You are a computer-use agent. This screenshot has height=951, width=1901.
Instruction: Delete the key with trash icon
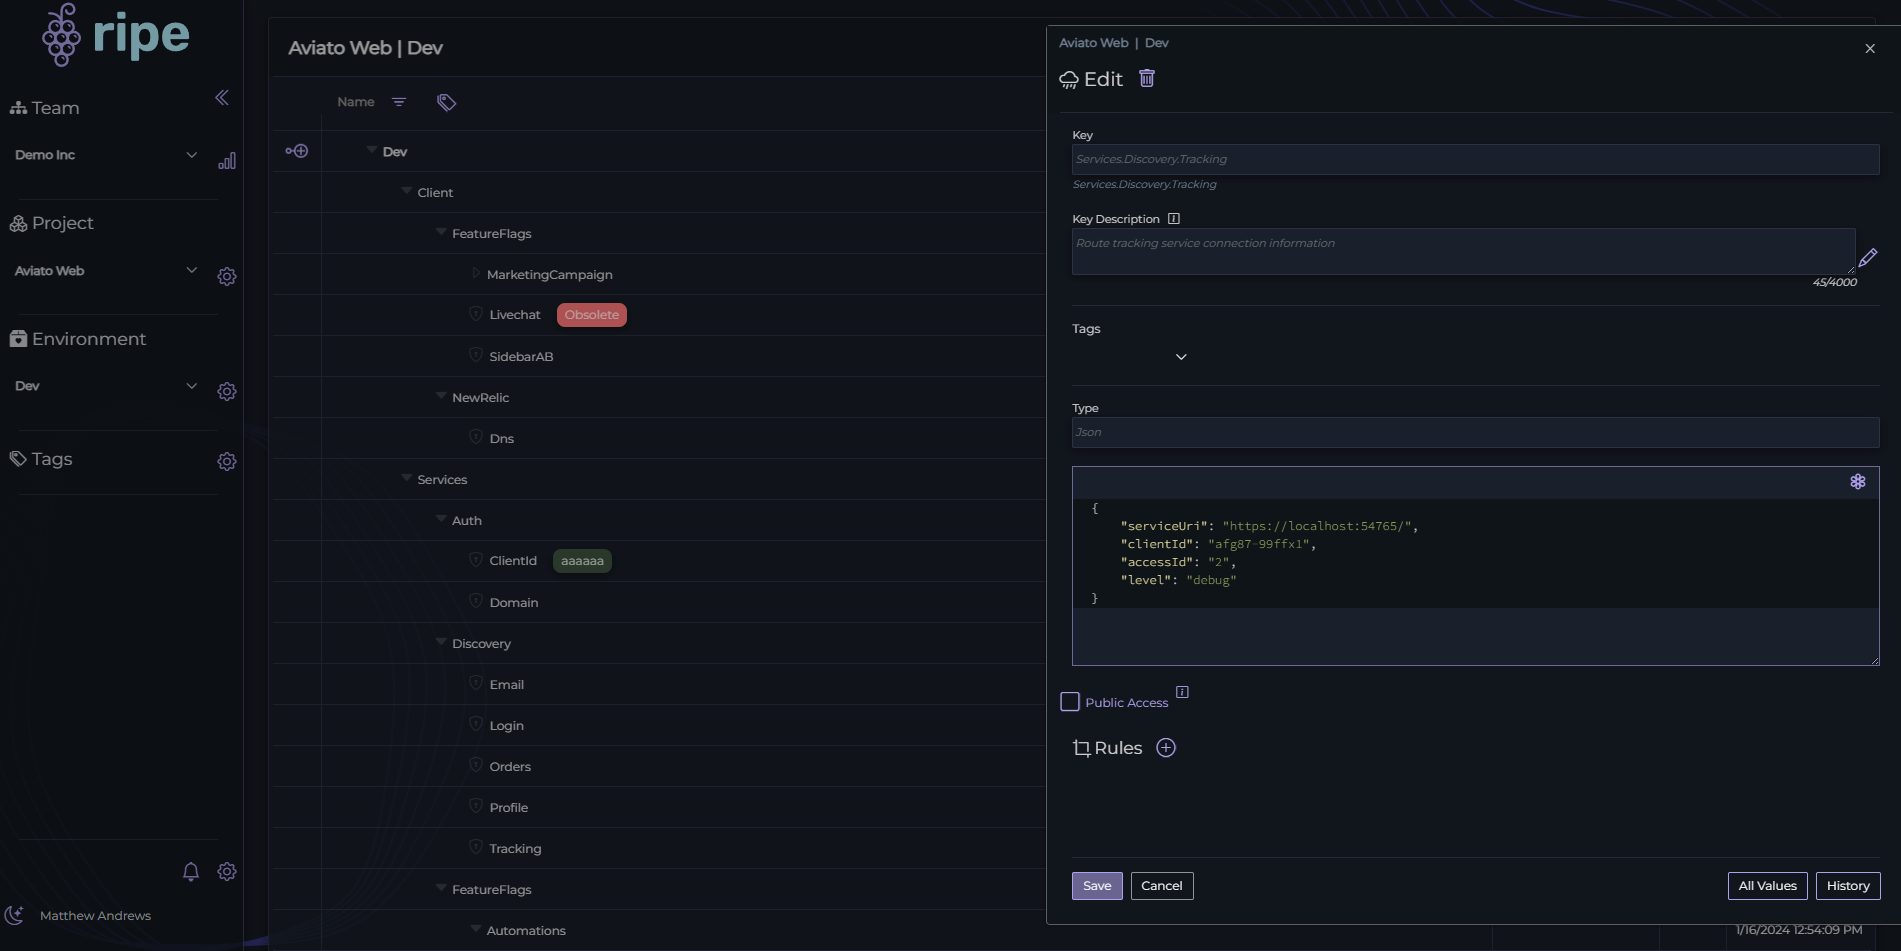coord(1147,78)
